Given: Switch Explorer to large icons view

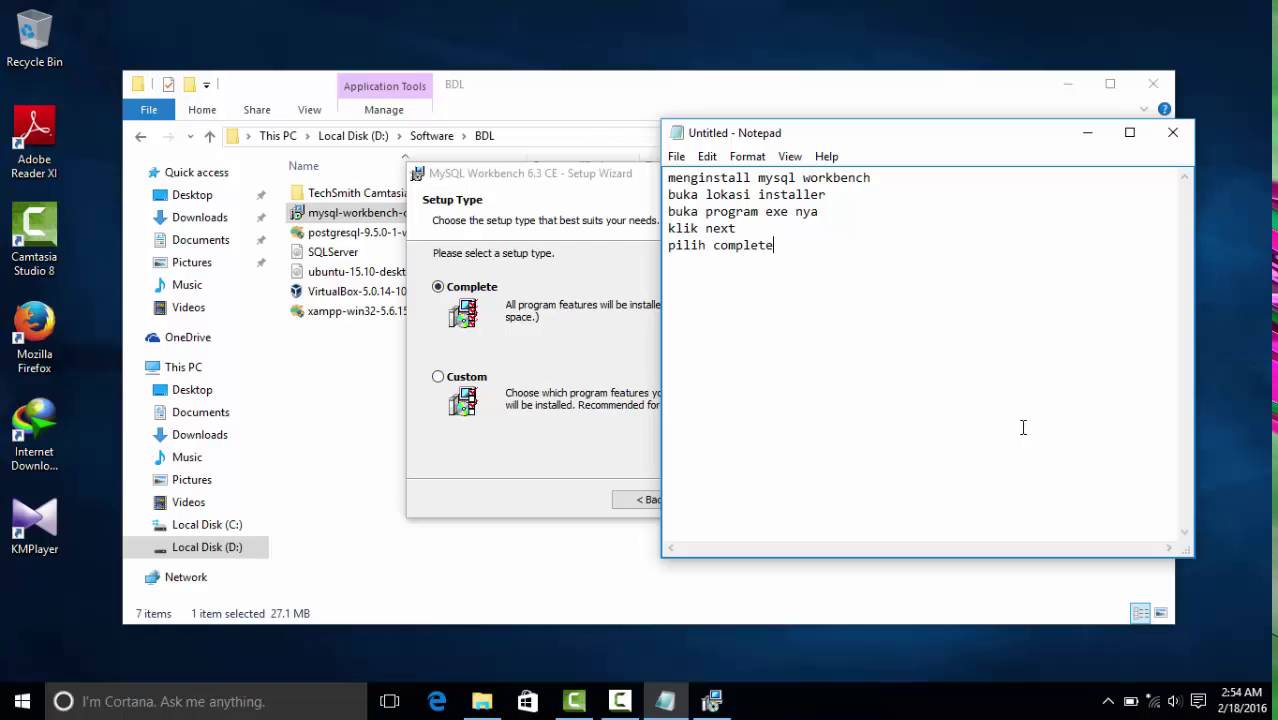Looking at the screenshot, I should coord(1161,613).
